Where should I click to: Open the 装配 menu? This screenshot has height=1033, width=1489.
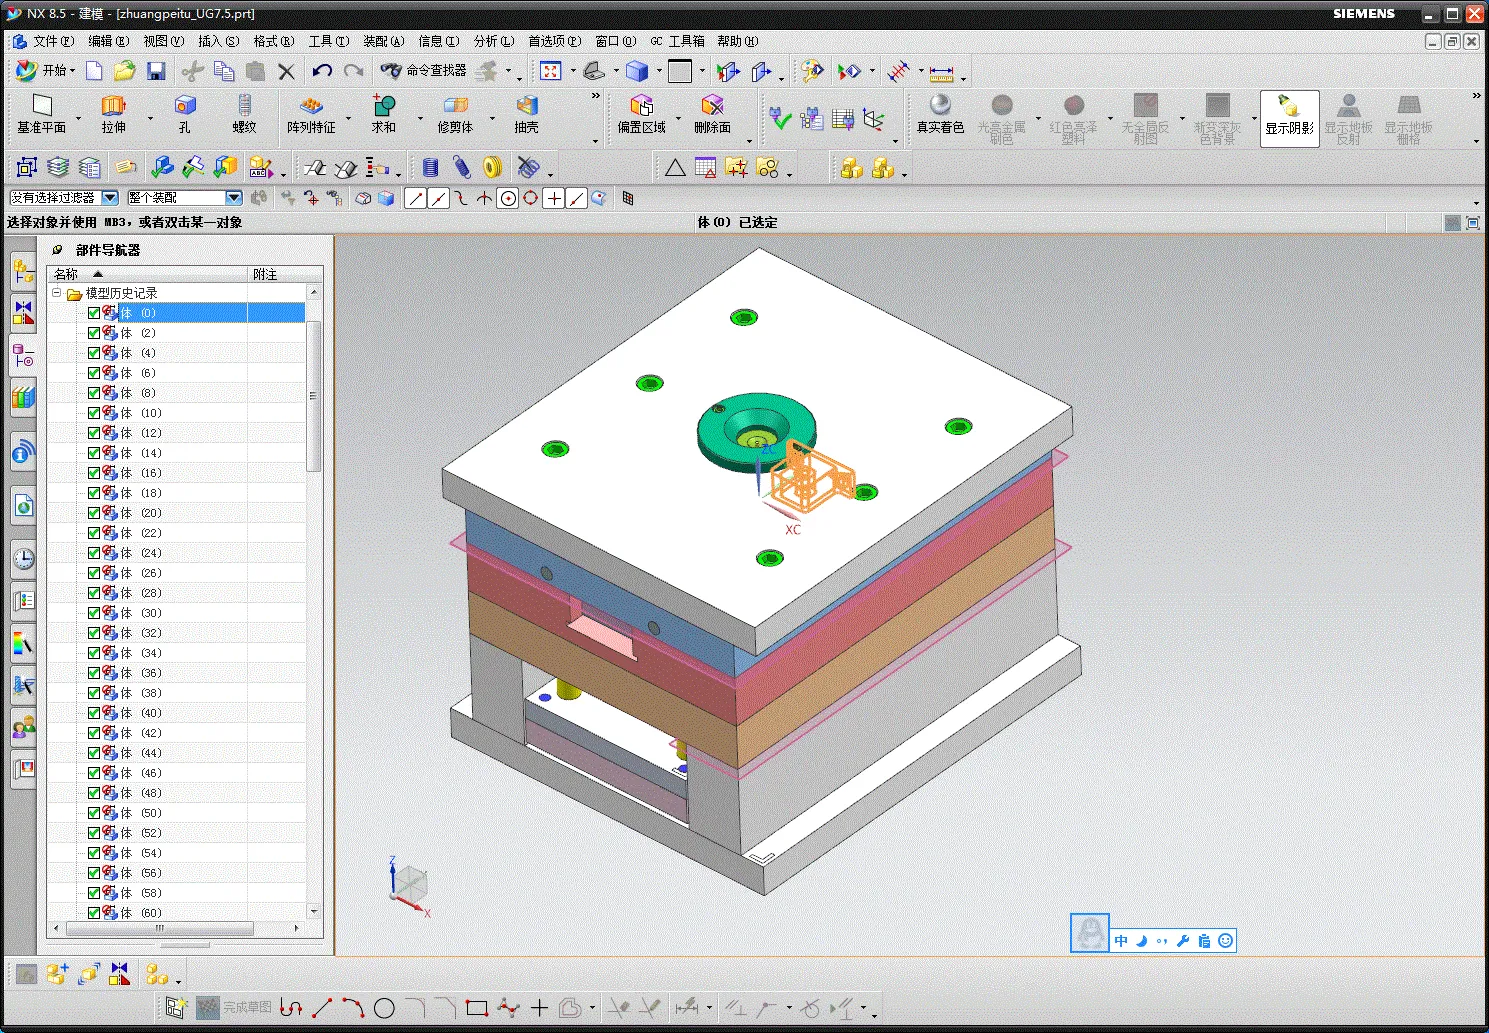383,41
